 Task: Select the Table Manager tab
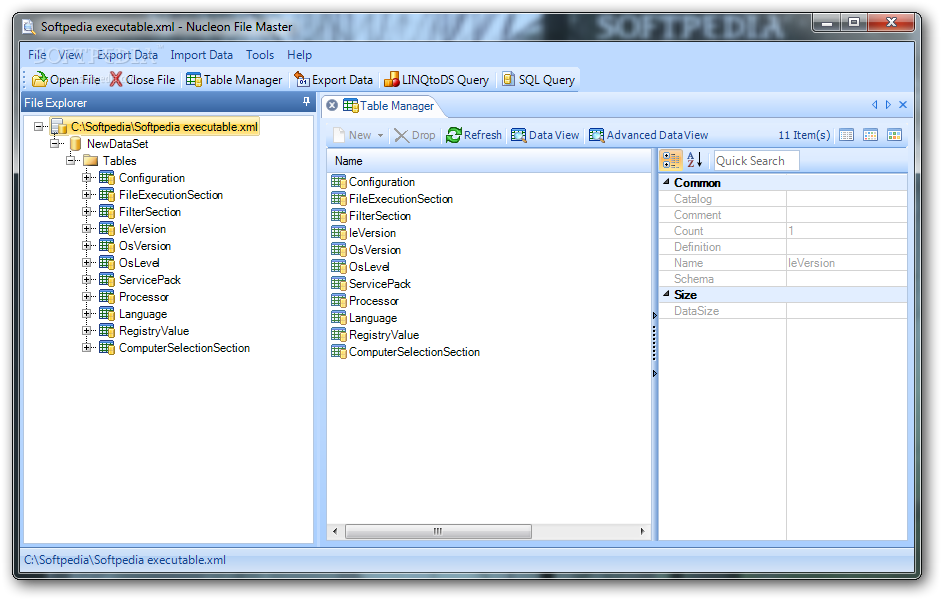(388, 106)
